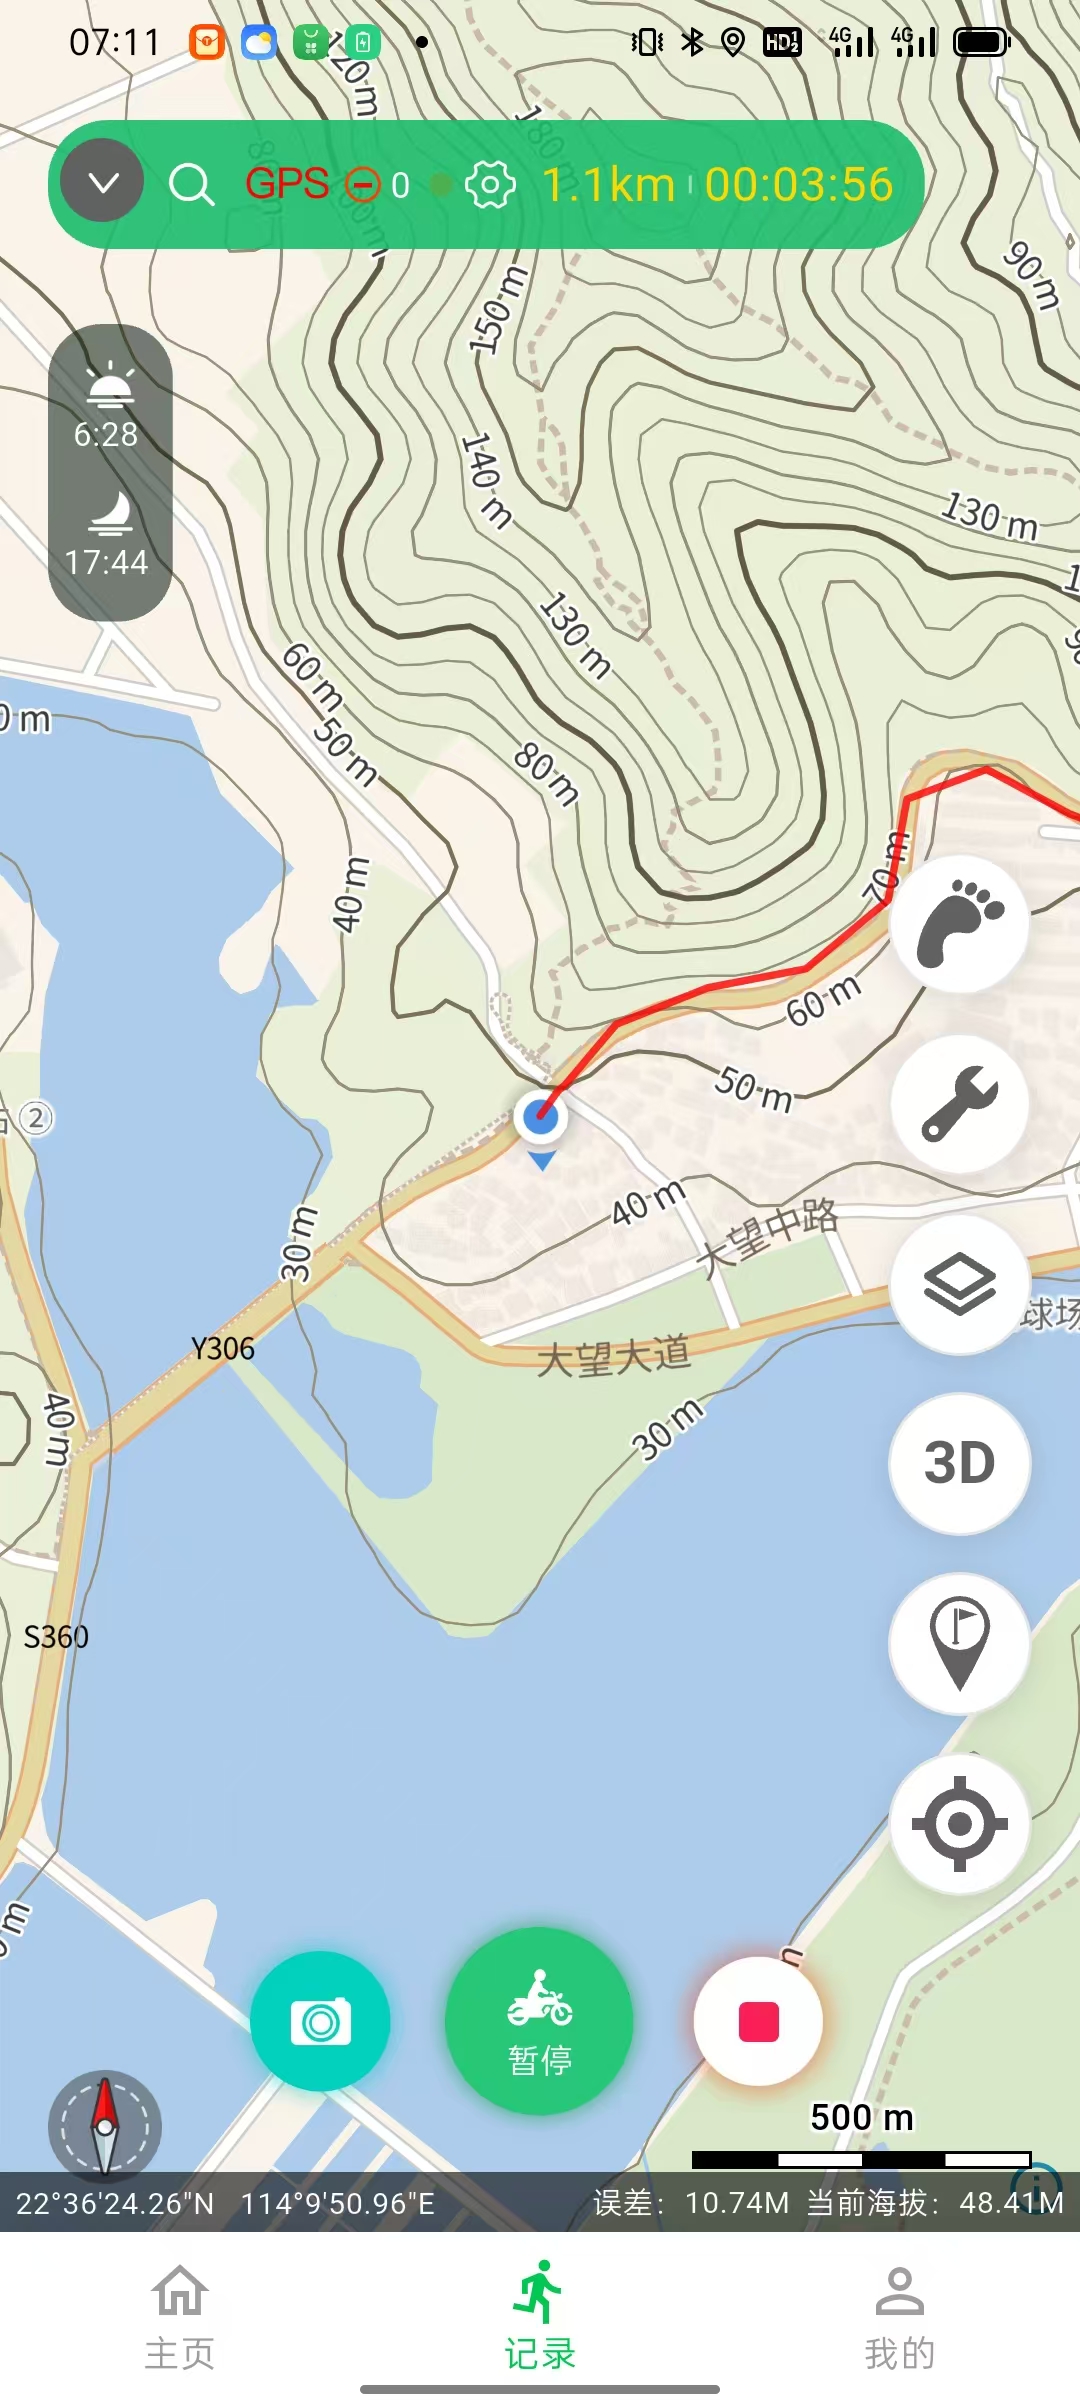Open search with magnifier icon
The width and height of the screenshot is (1080, 2400).
[191, 184]
